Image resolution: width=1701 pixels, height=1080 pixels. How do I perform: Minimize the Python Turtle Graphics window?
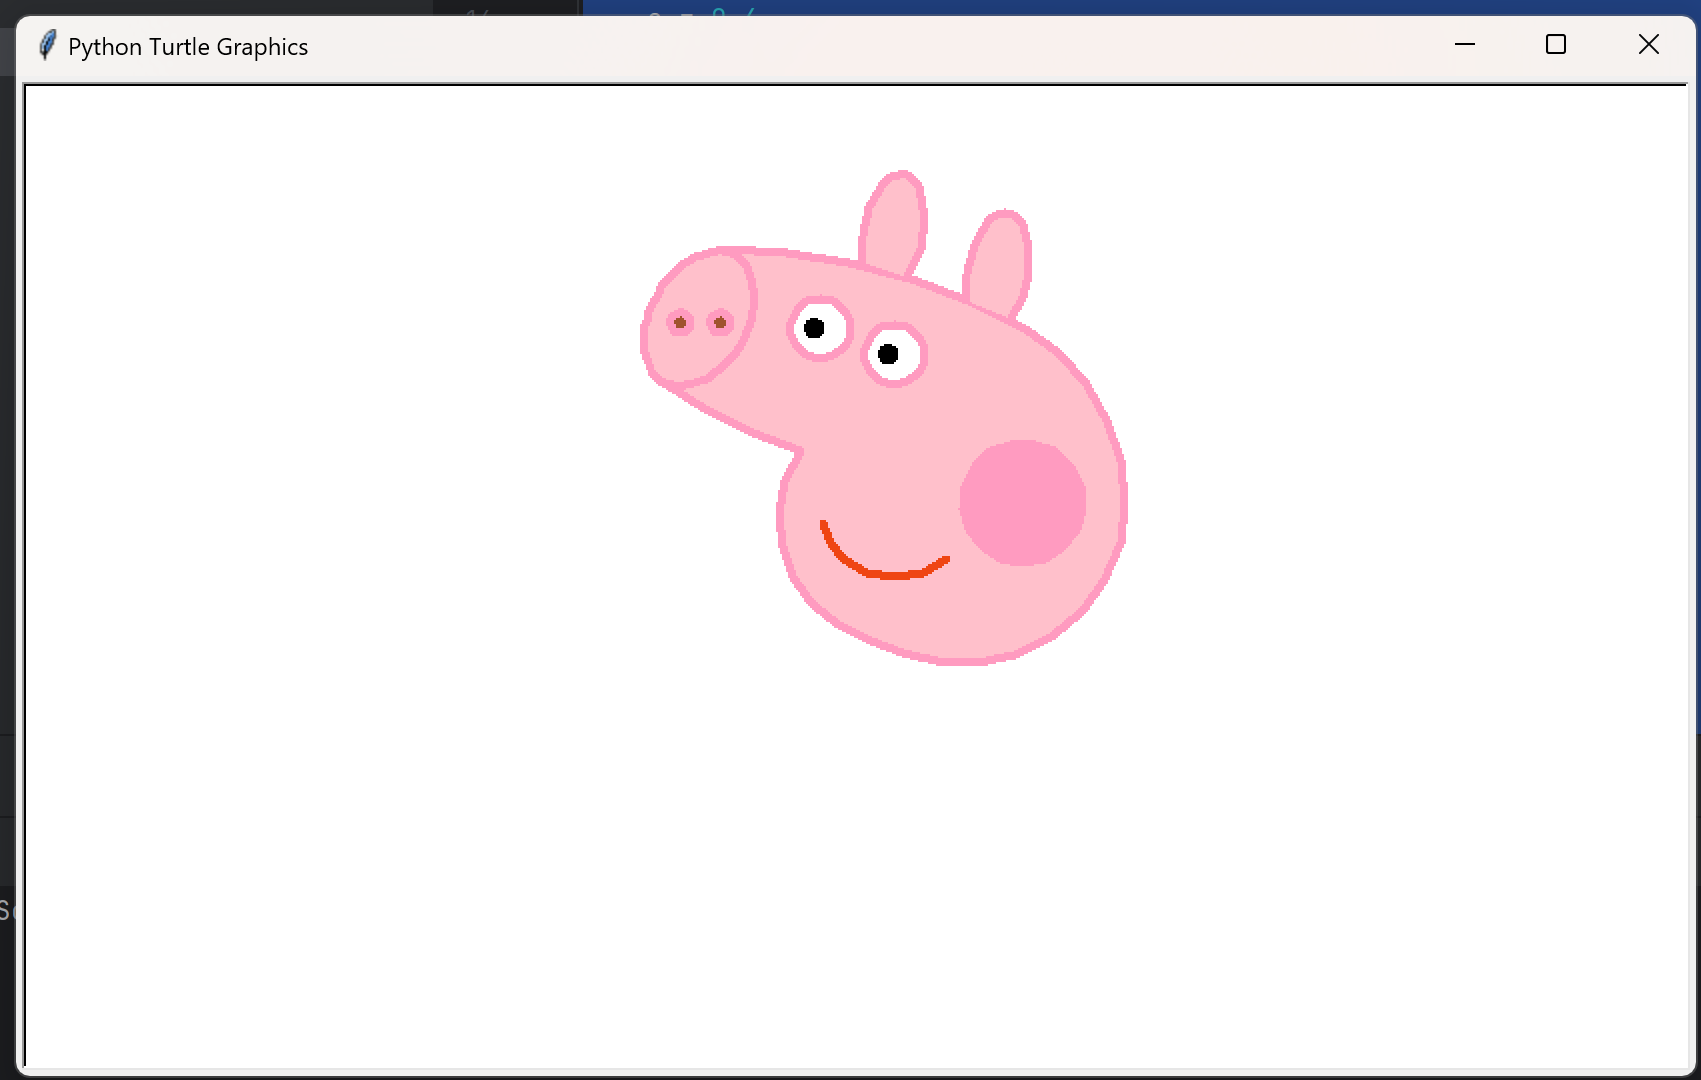pyautogui.click(x=1465, y=45)
